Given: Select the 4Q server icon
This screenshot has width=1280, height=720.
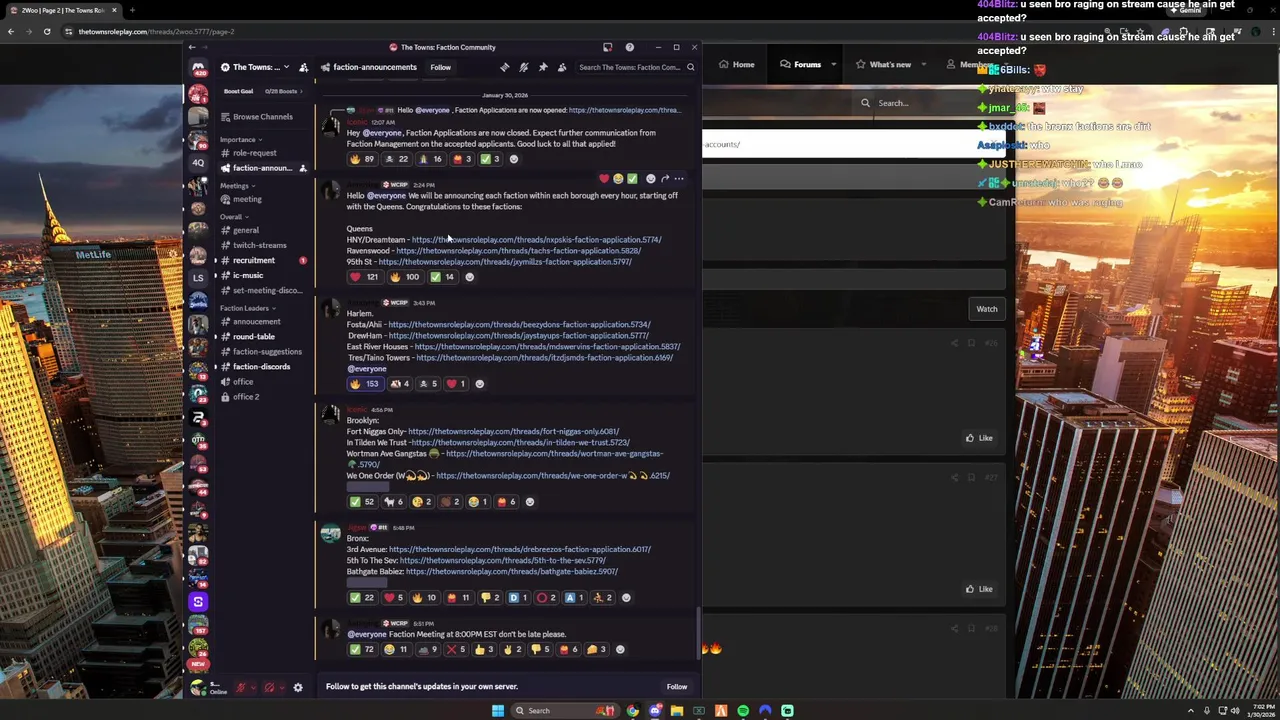Looking at the screenshot, I should click(198, 162).
